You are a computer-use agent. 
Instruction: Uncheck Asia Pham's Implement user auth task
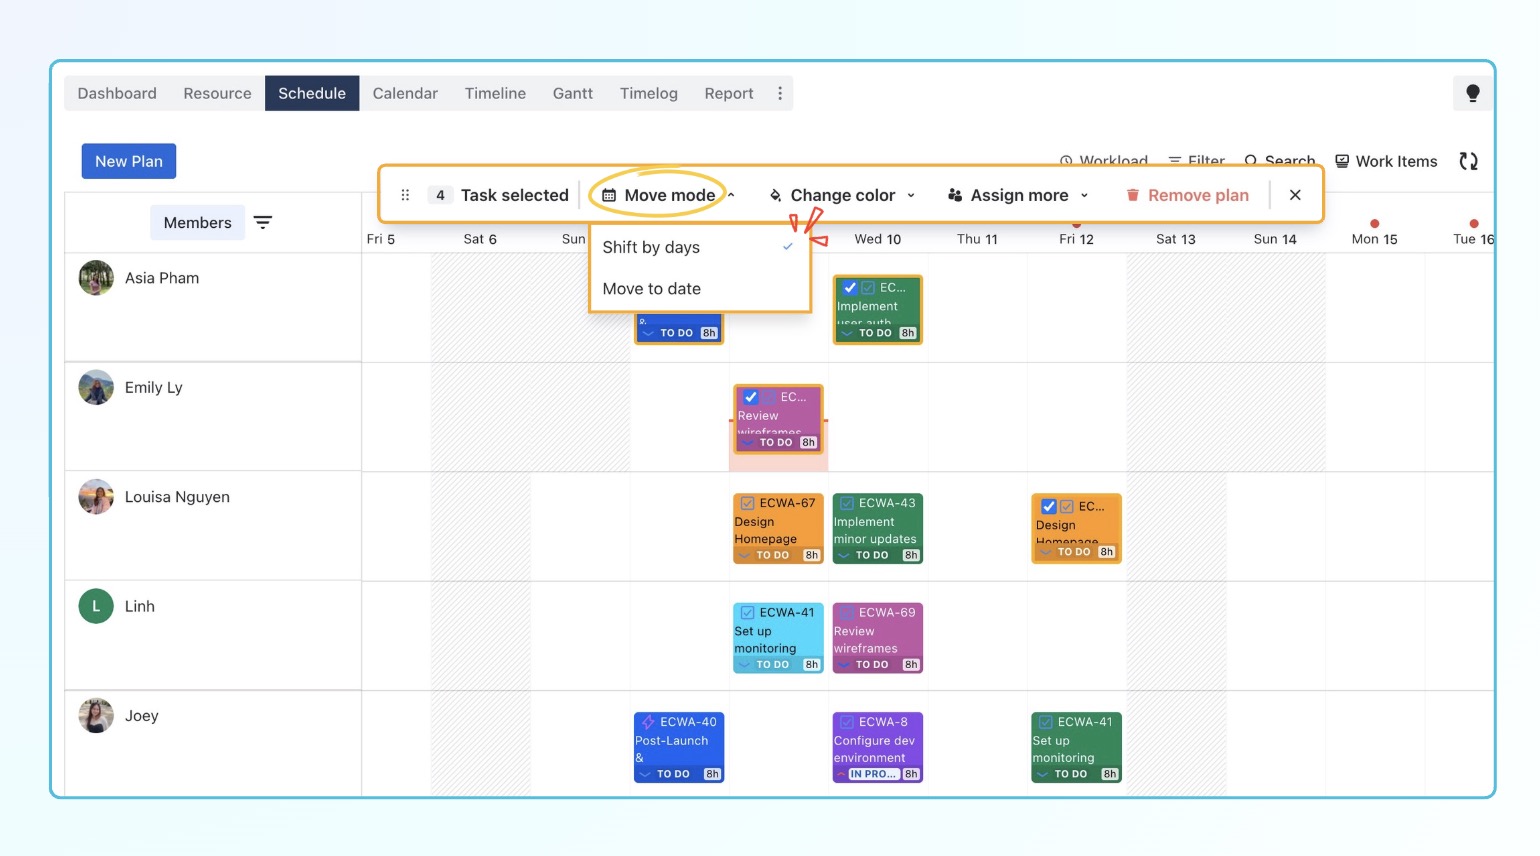(x=850, y=288)
